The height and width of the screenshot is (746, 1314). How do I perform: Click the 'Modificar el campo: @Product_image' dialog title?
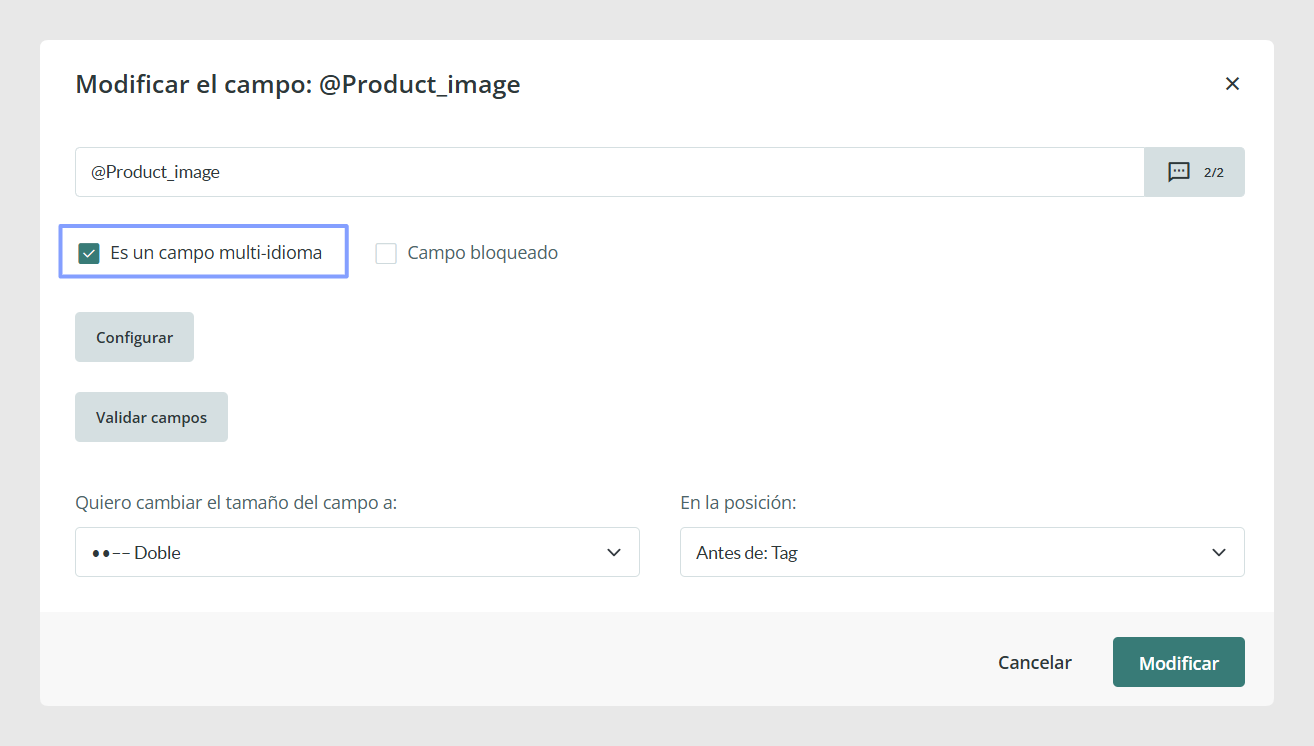point(298,84)
